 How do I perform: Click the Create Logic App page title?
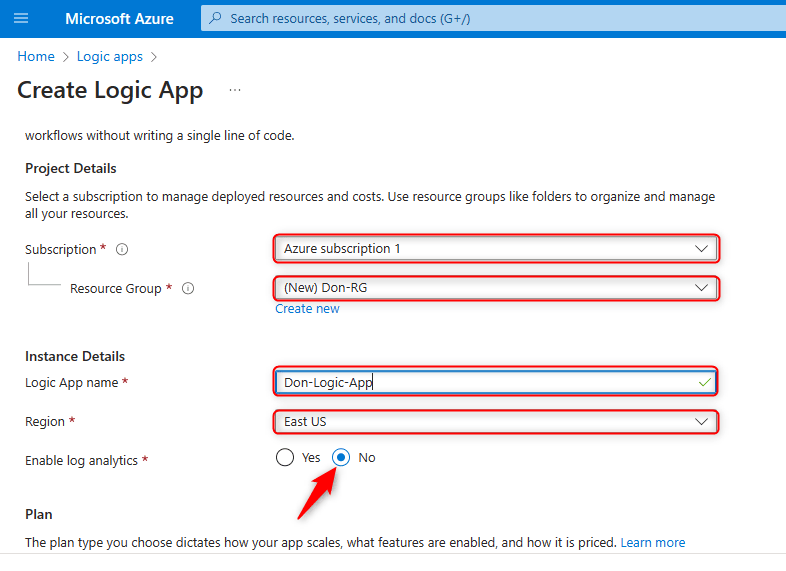(x=110, y=90)
